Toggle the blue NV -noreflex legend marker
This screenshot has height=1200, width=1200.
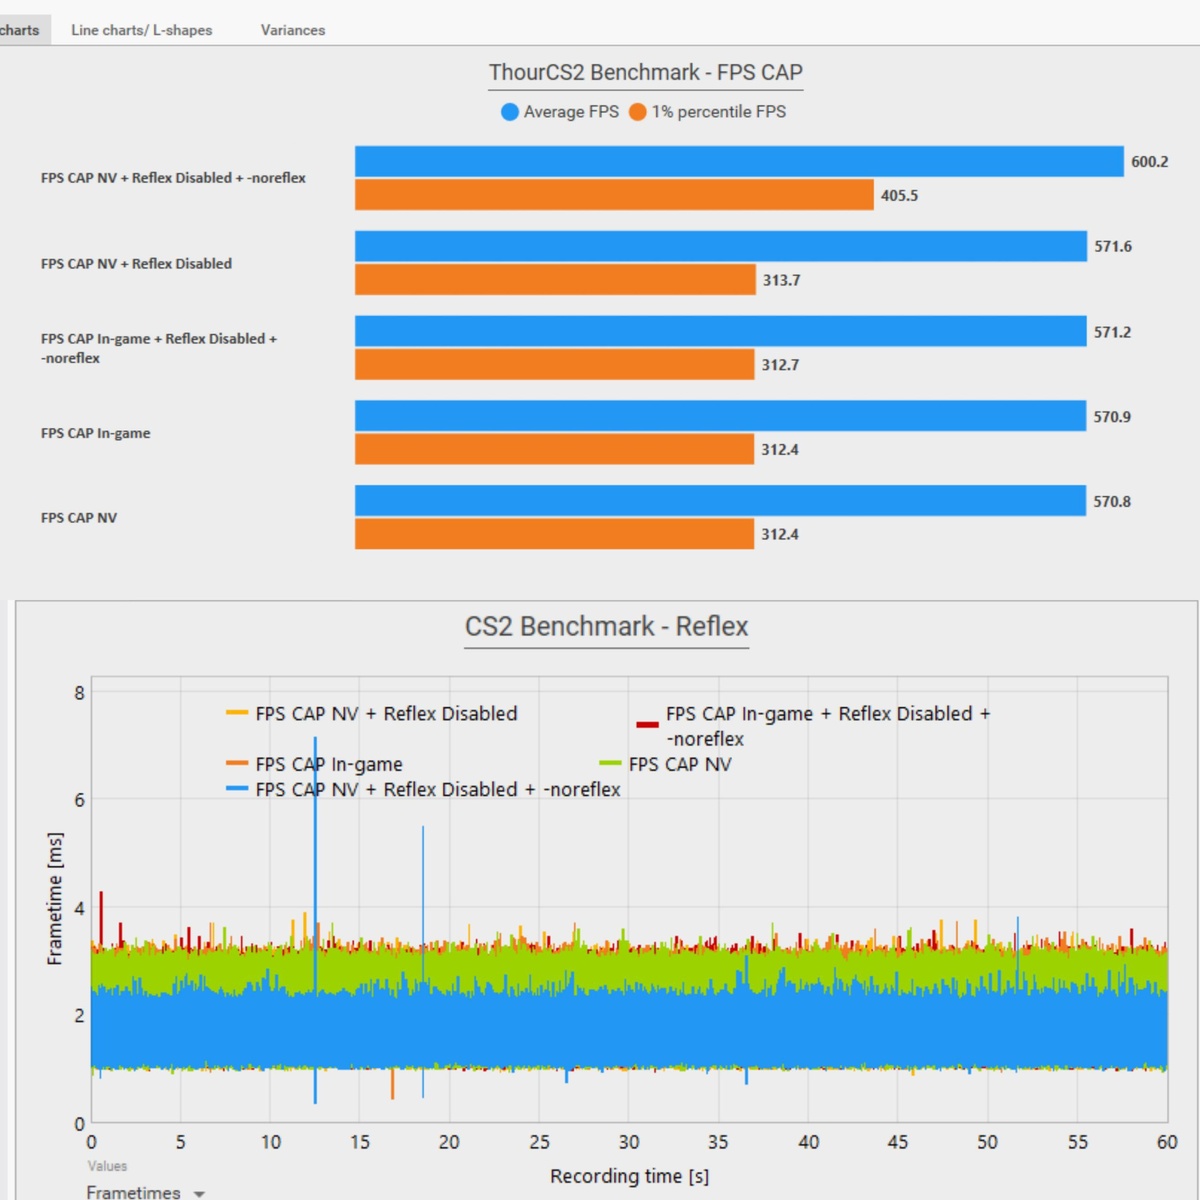point(237,789)
